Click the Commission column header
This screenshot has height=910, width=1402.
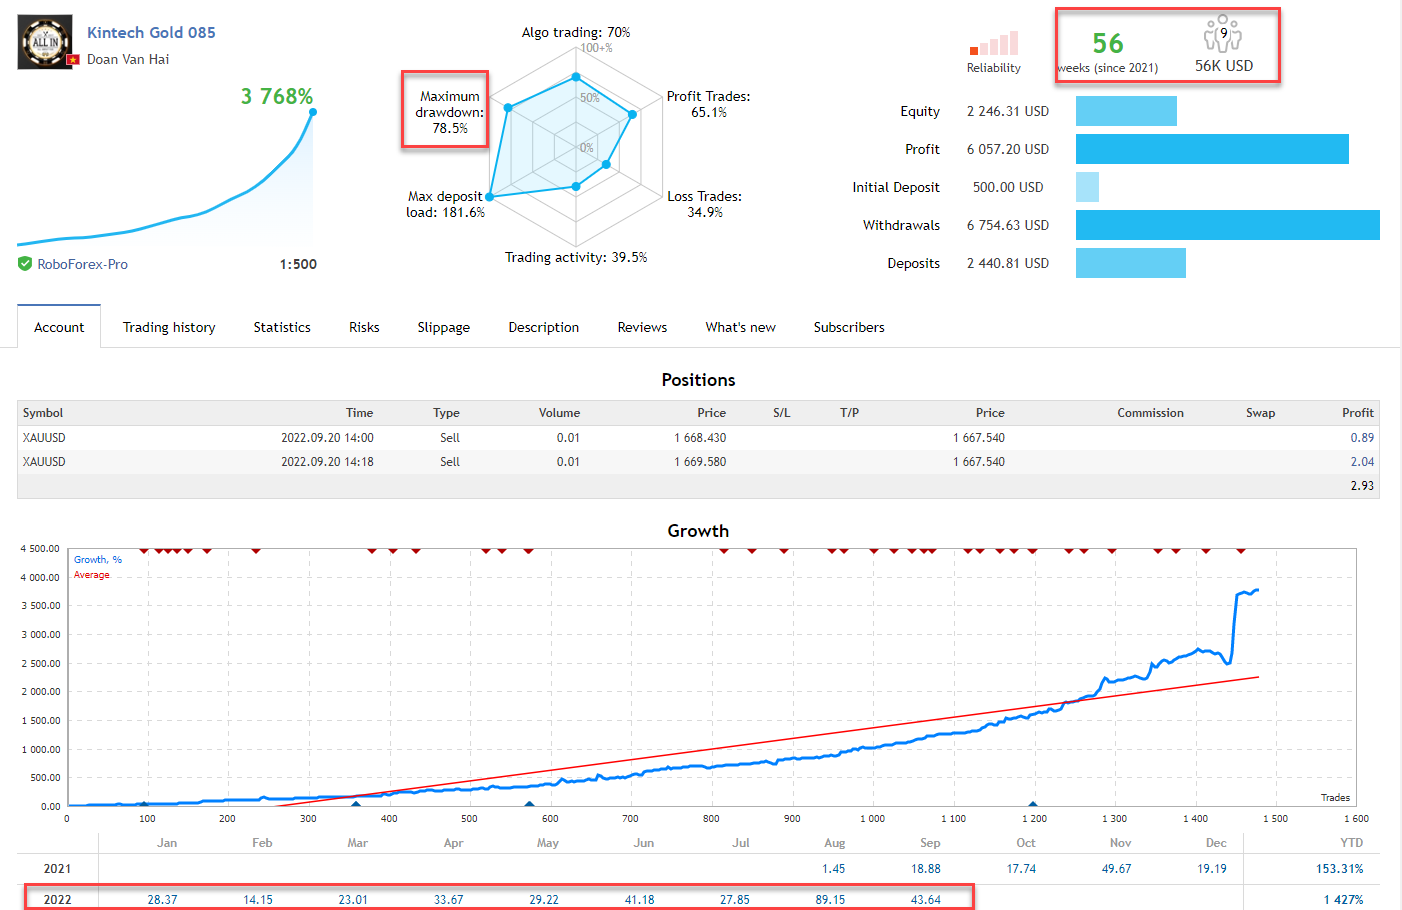click(1150, 413)
